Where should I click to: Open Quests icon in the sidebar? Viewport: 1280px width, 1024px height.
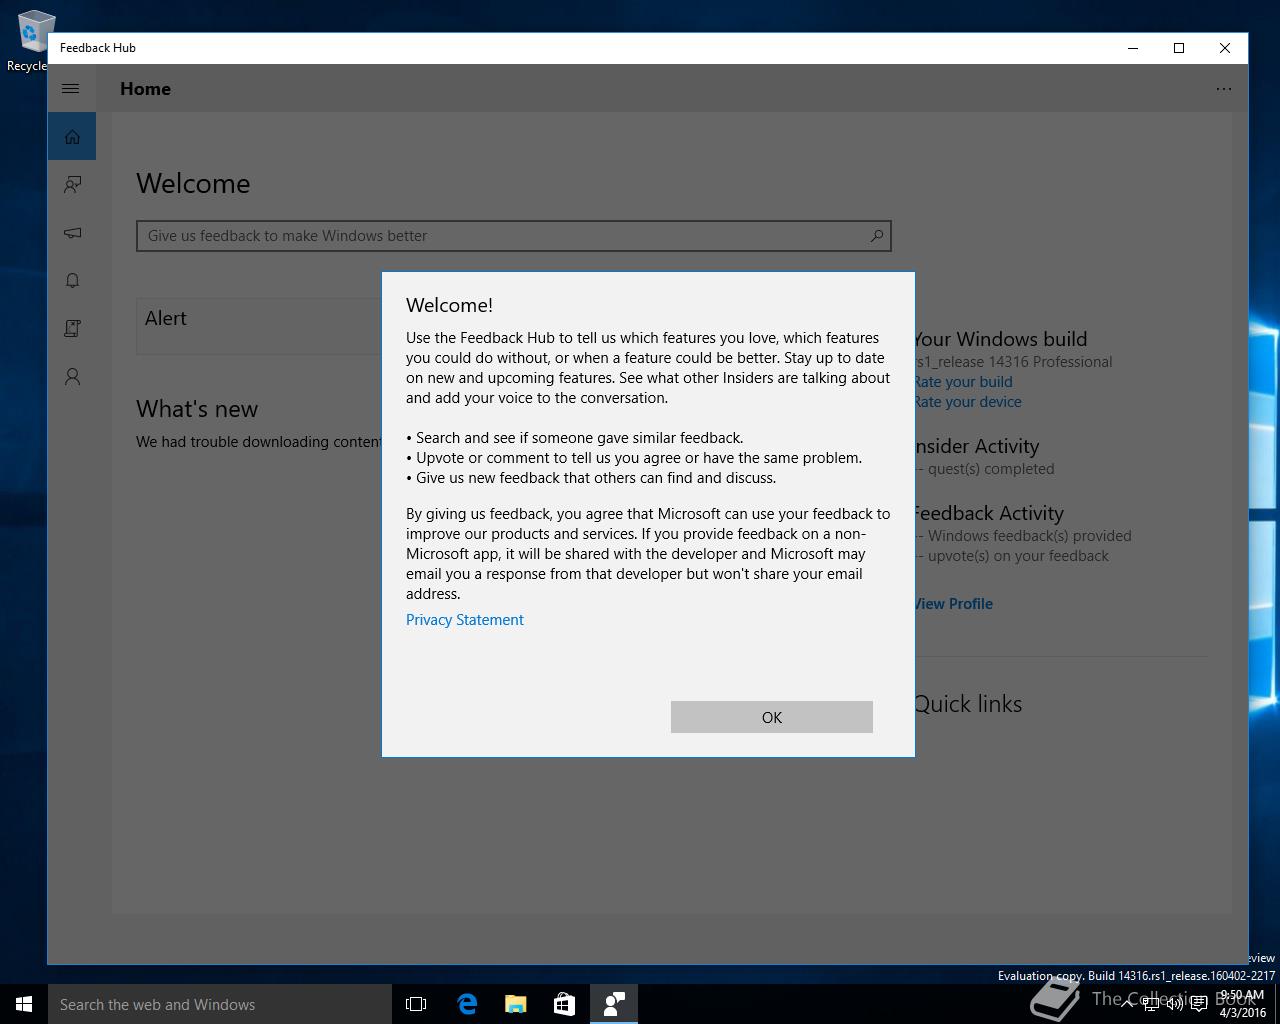[x=72, y=328]
